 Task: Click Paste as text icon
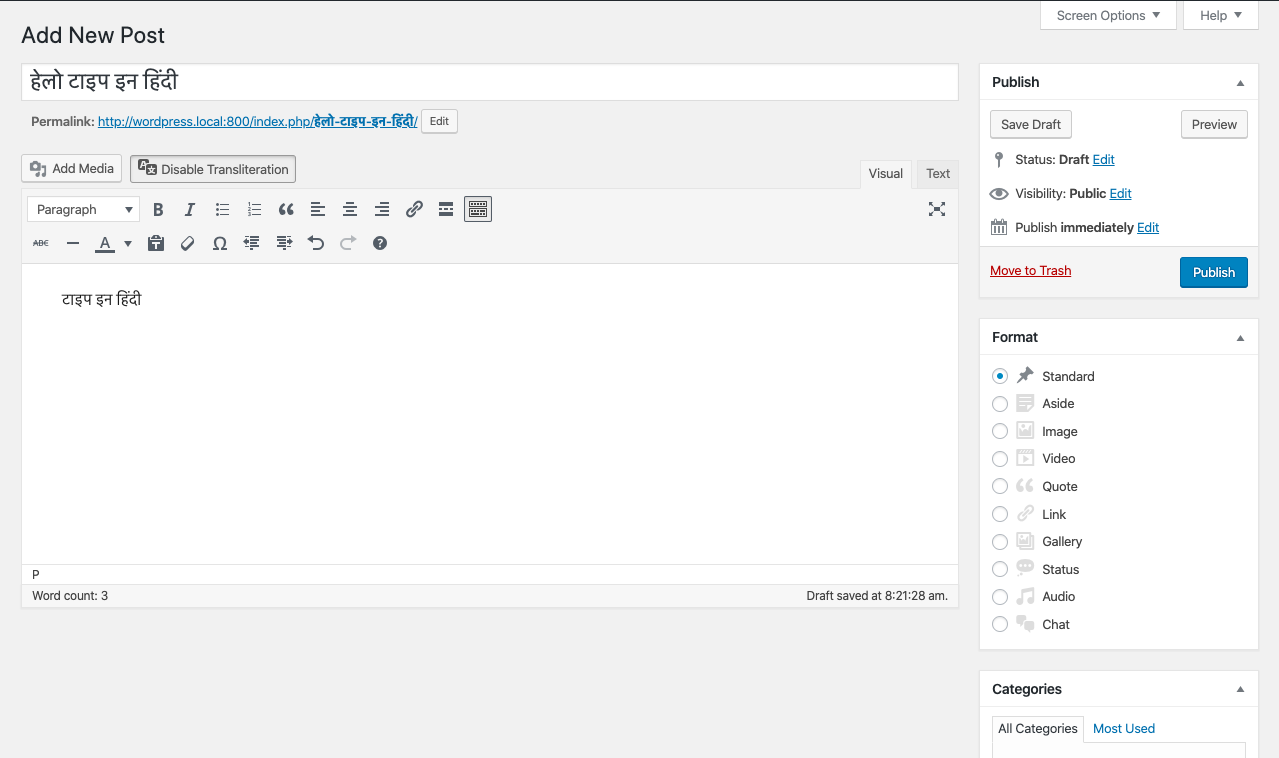click(156, 243)
